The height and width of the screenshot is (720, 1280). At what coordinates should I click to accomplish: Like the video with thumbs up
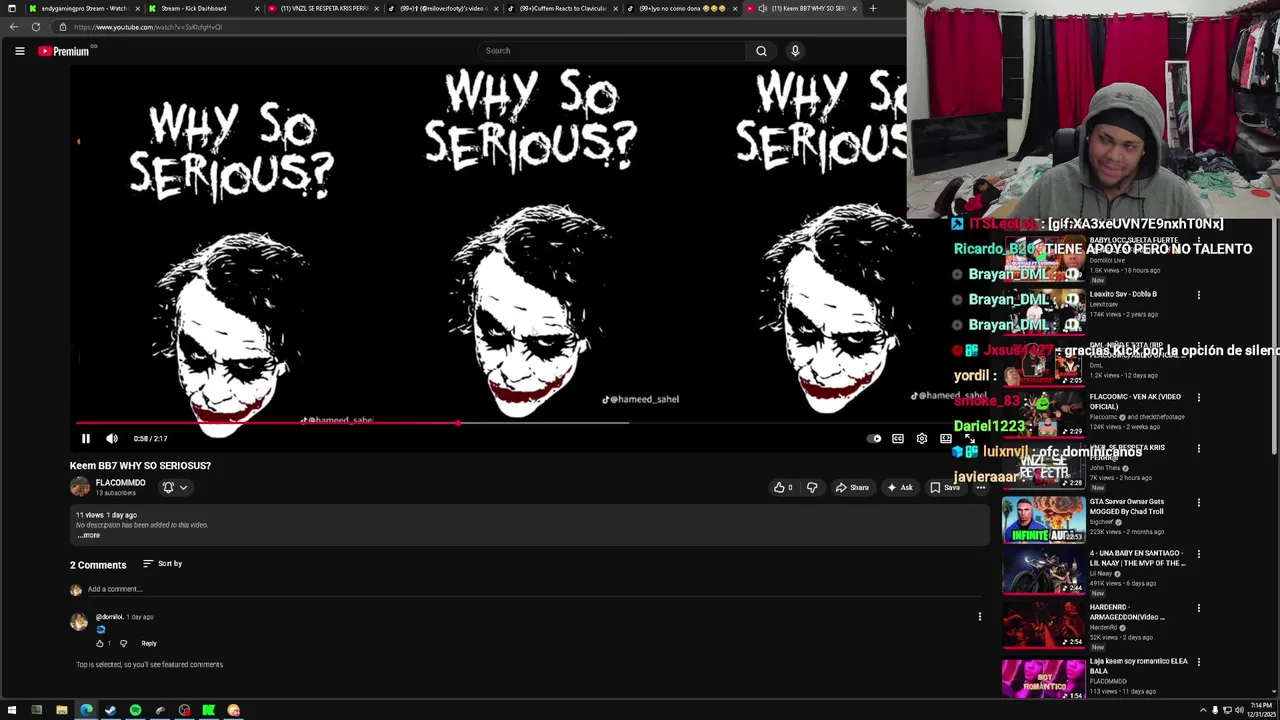click(783, 487)
